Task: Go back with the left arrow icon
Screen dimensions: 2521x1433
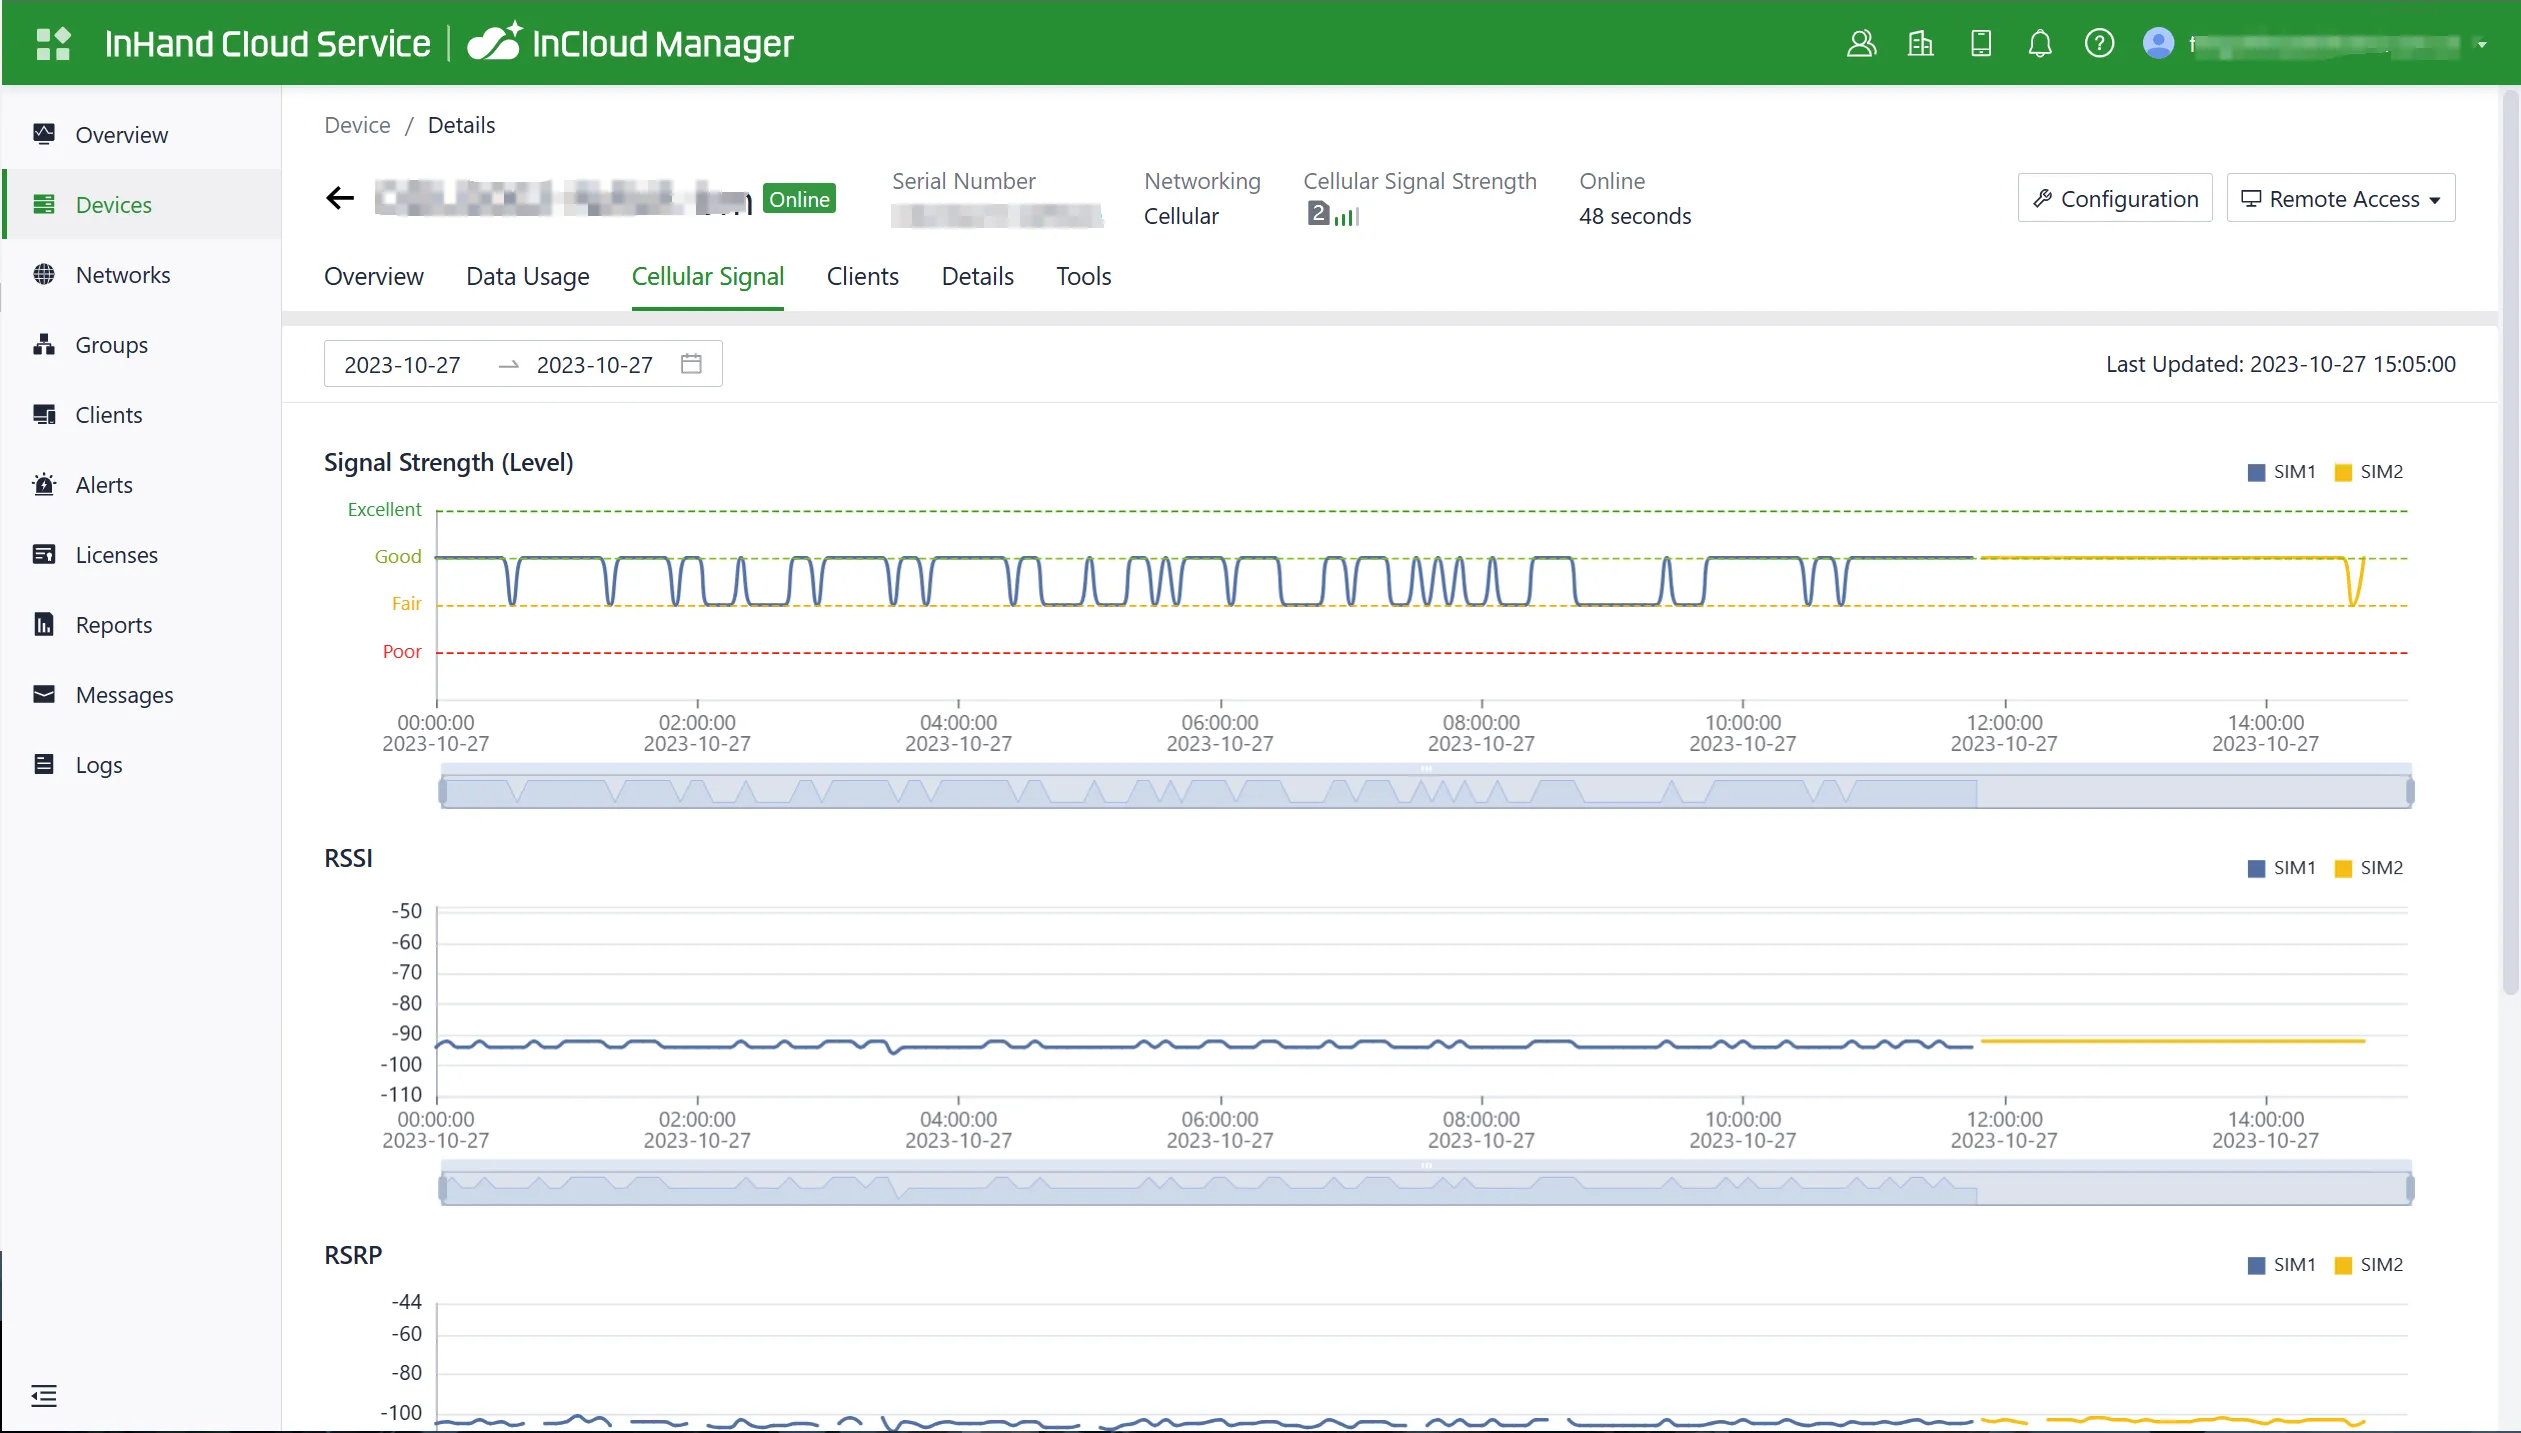Action: pyautogui.click(x=340, y=198)
